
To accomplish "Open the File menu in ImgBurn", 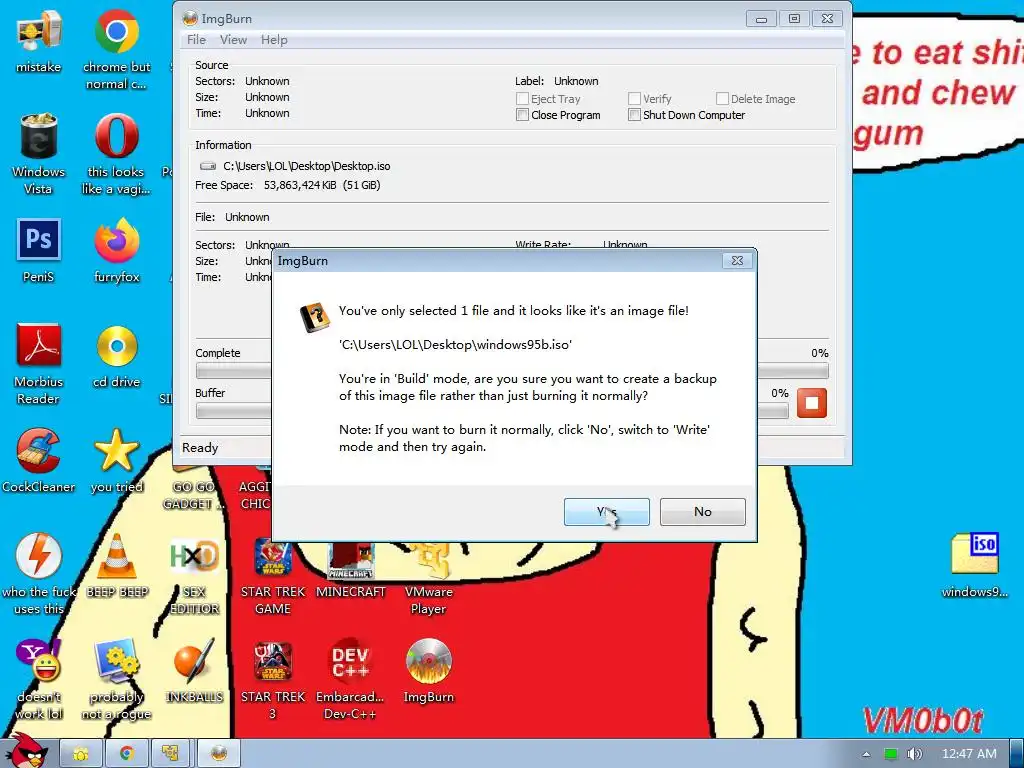I will (x=196, y=40).
